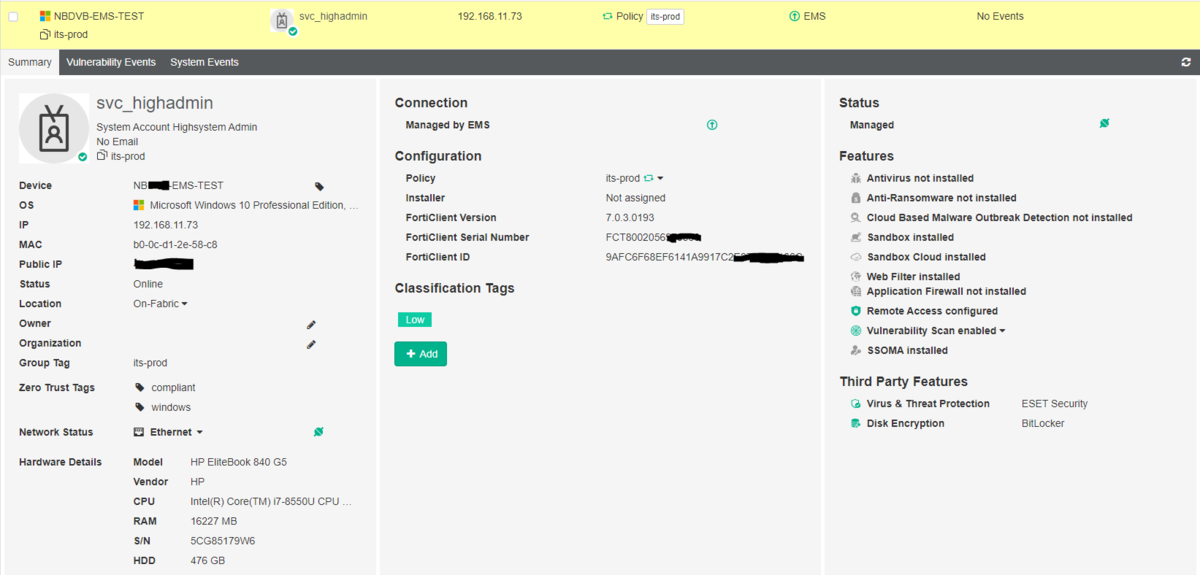Click the large svc_highadmin profile picture
Viewport: 1200px width, 575px height.
[54, 128]
